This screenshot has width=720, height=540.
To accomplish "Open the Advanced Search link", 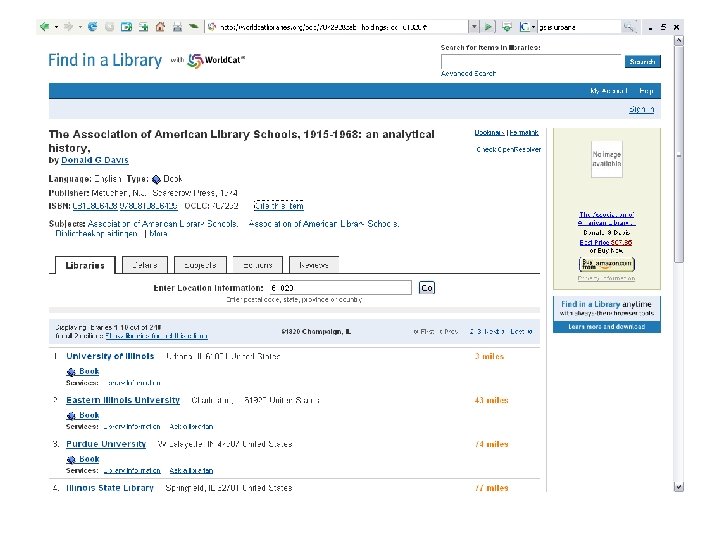I will (468, 73).
